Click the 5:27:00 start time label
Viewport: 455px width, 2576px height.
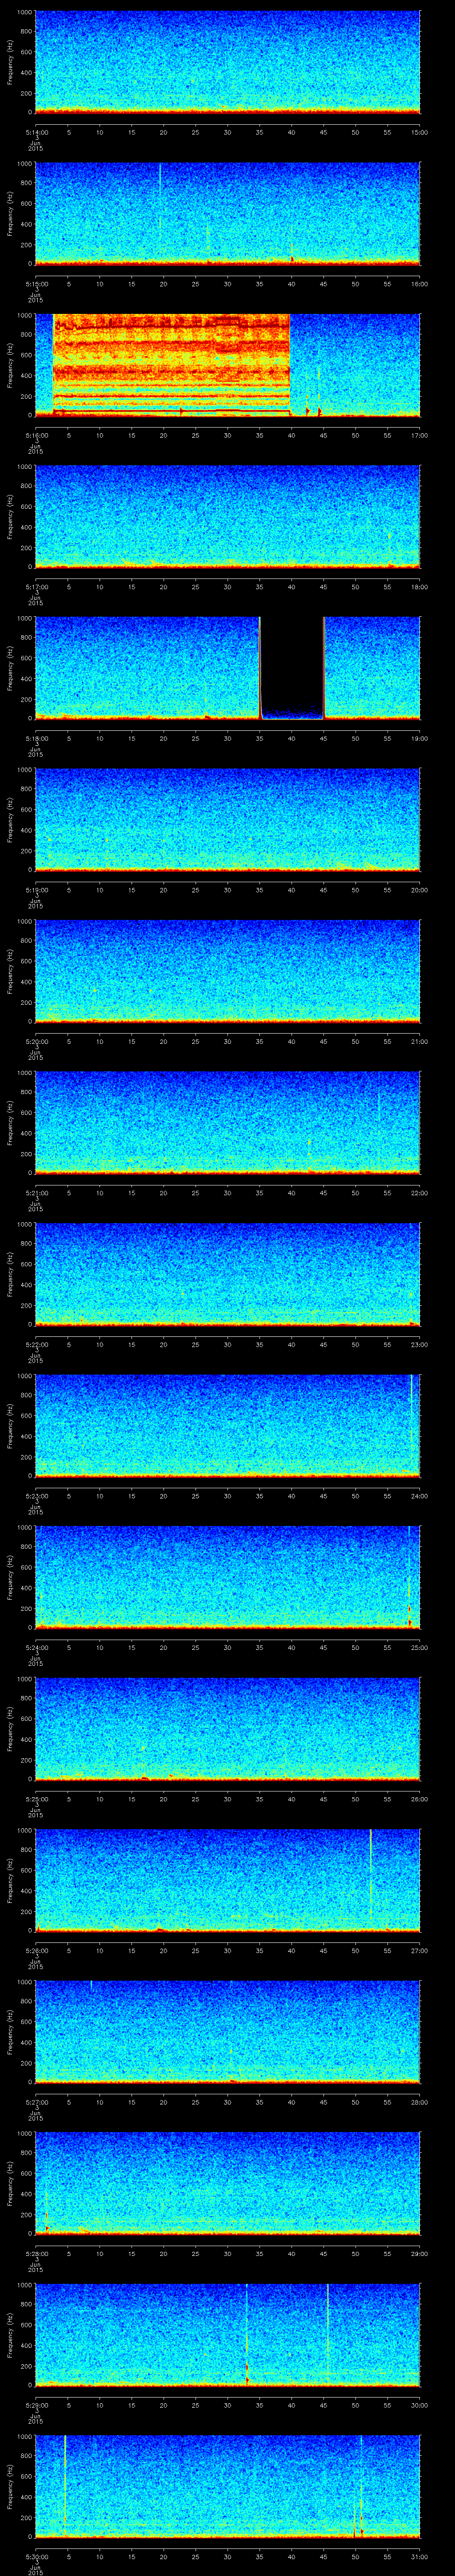(x=37, y=2101)
